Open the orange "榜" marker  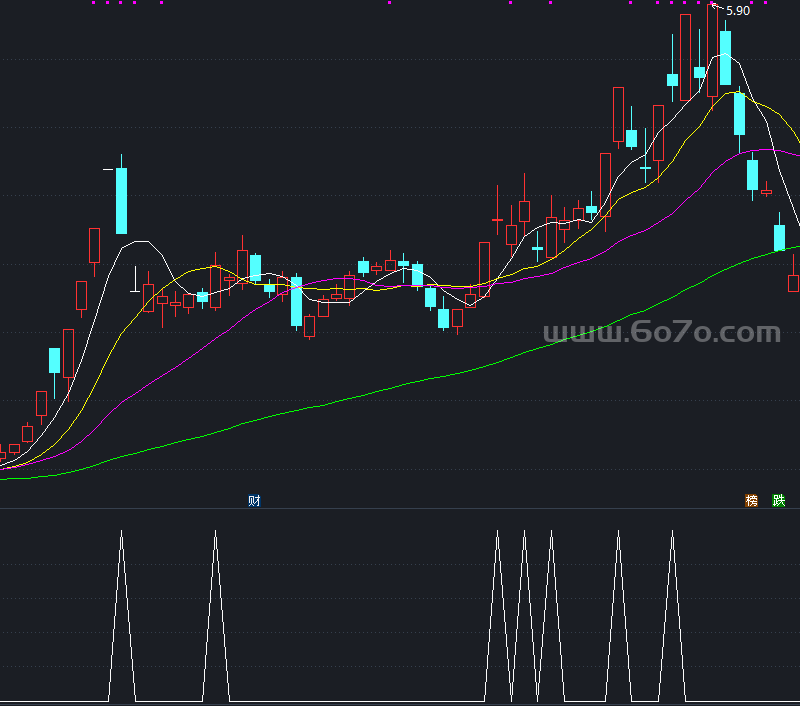pyautogui.click(x=751, y=500)
